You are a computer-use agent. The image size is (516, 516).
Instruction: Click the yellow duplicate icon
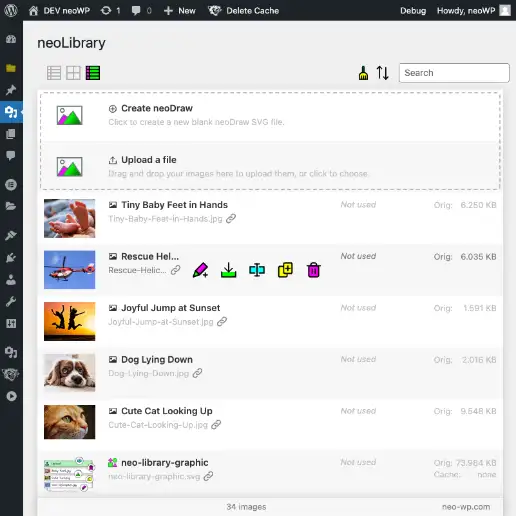point(285,270)
